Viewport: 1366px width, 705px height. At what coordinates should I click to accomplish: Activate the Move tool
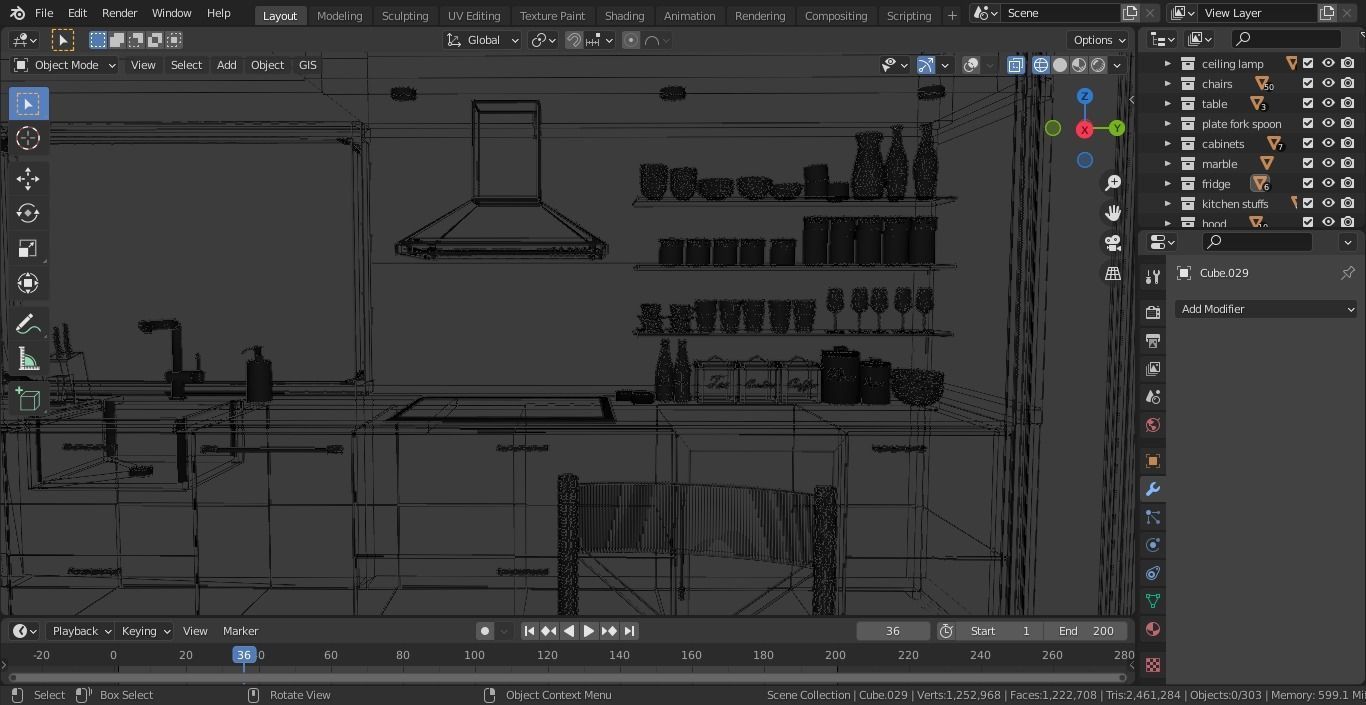28,178
